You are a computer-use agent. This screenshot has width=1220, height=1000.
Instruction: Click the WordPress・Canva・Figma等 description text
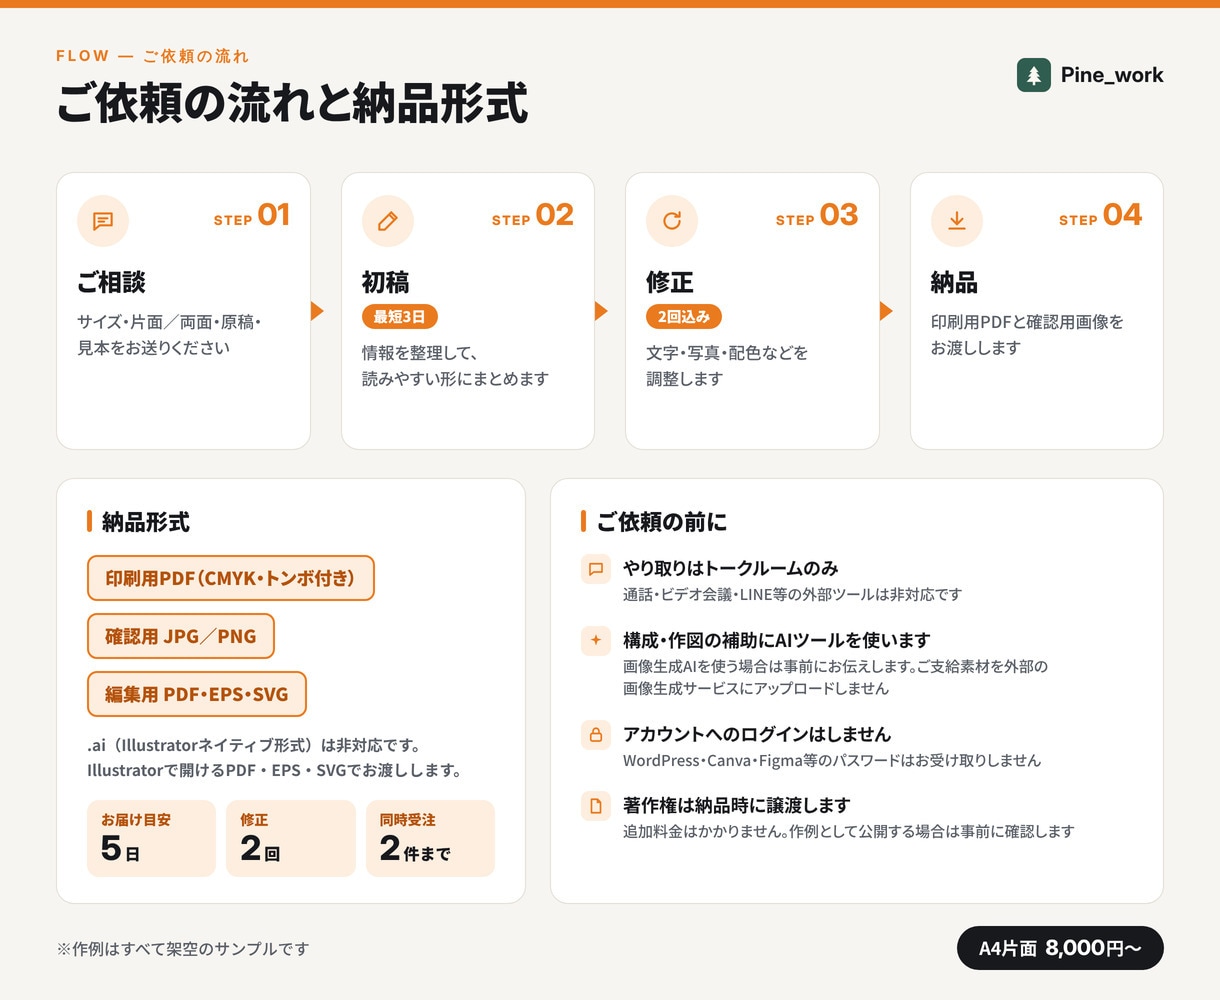pyautogui.click(x=832, y=761)
